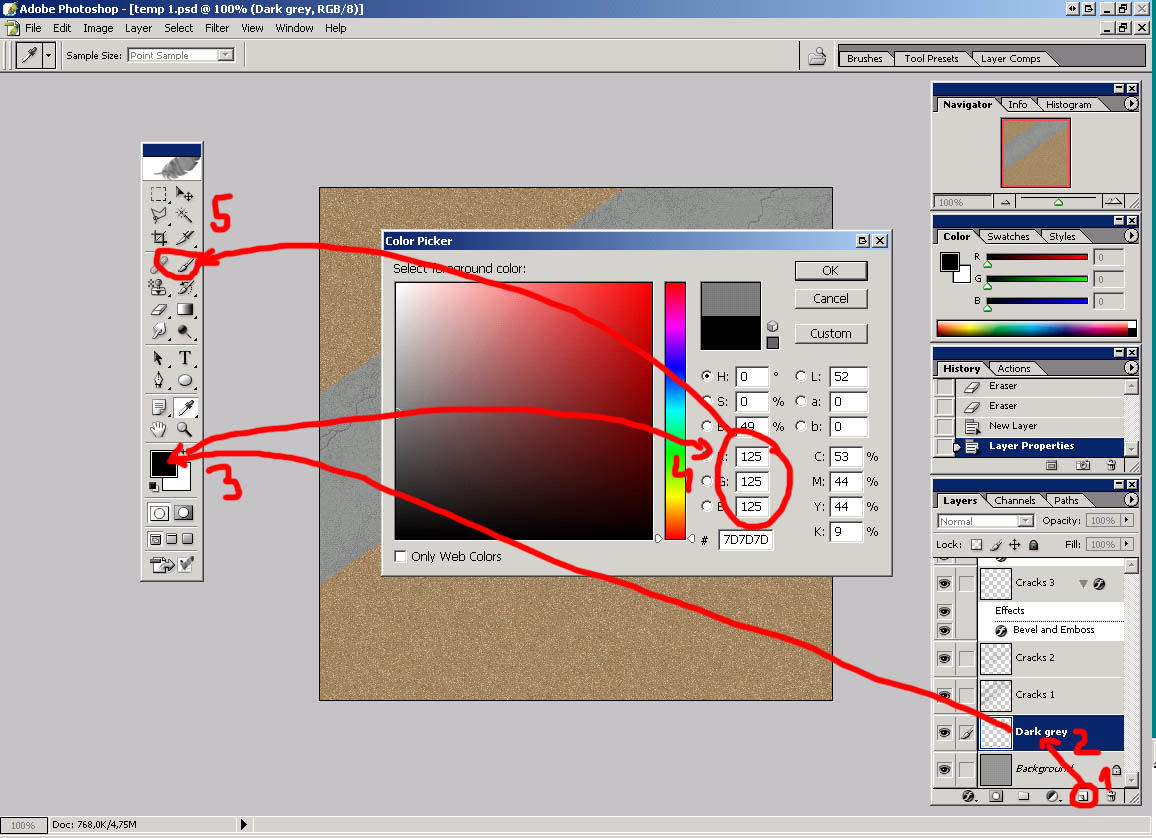Screen dimensions: 1156x838
Task: Hide the Cracks 2 layer
Action: 944,658
